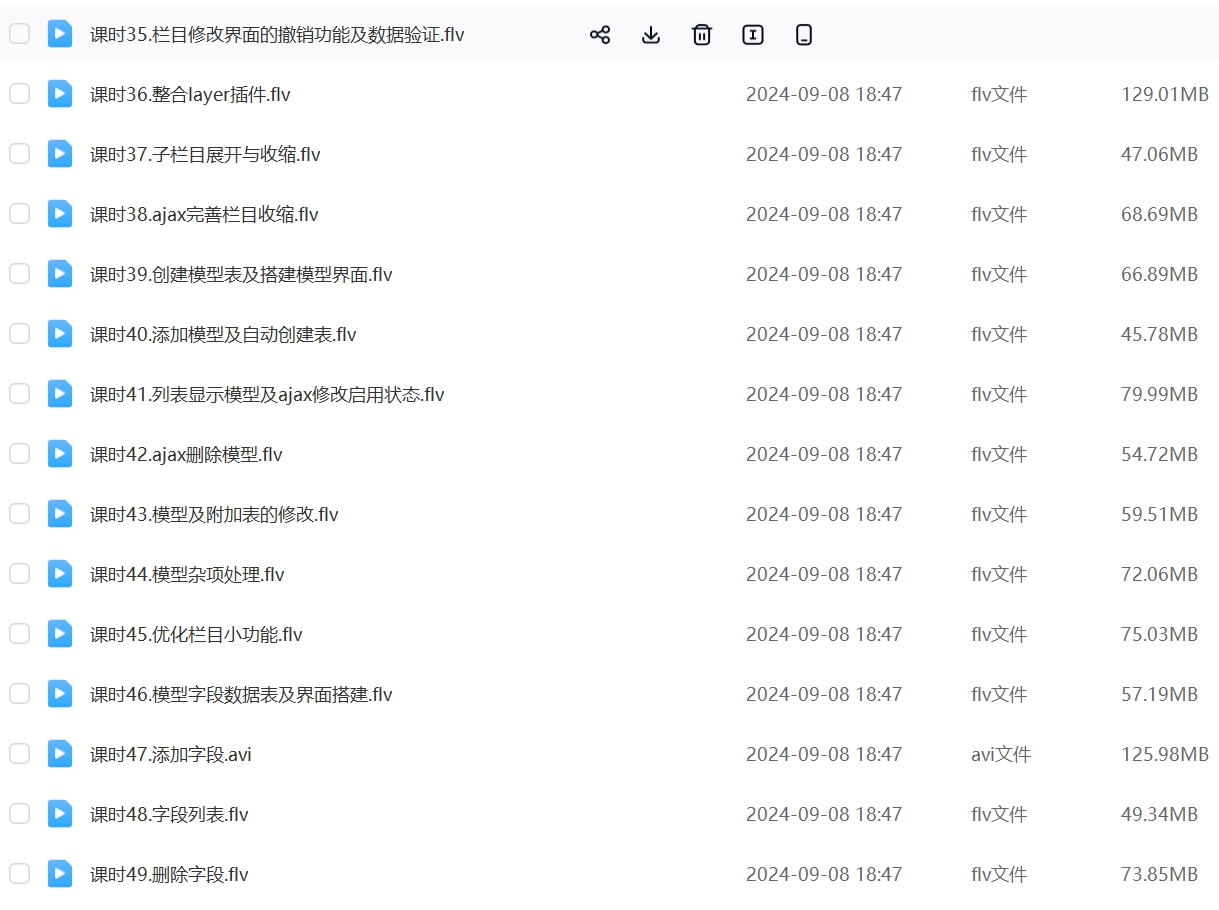Click the share icon for 课时35 file
This screenshot has width=1219, height=910.
600,35
